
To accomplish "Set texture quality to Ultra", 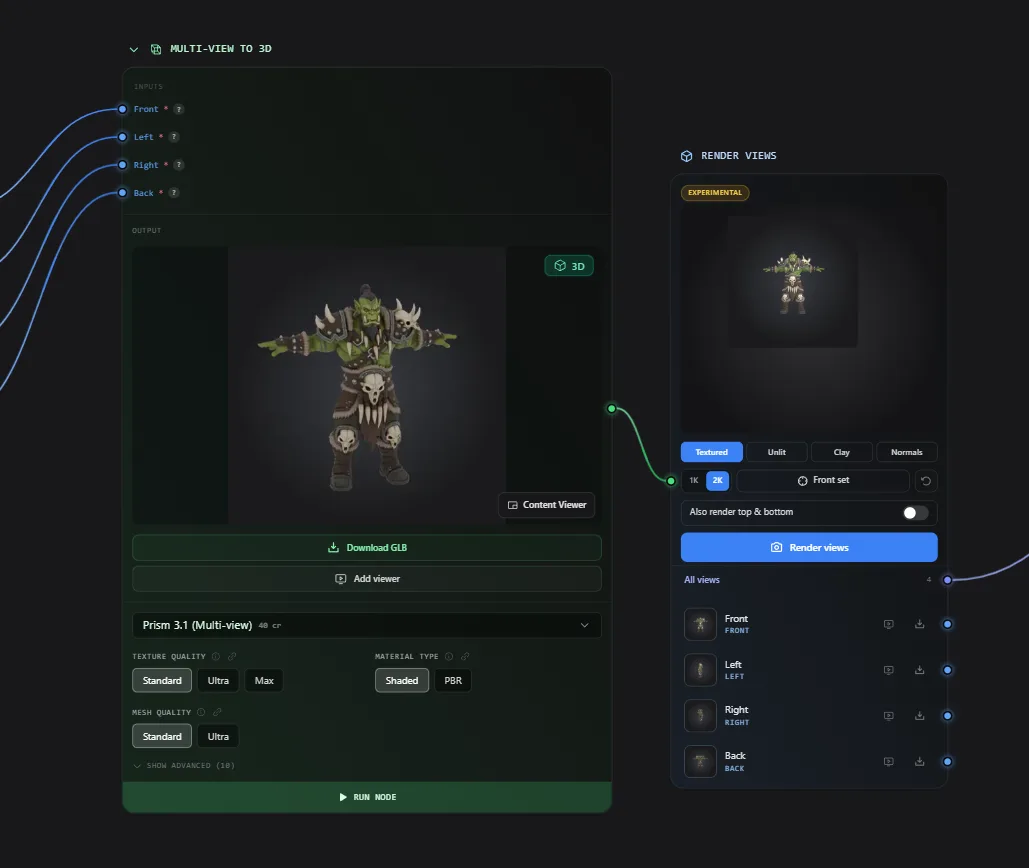I will coord(219,680).
